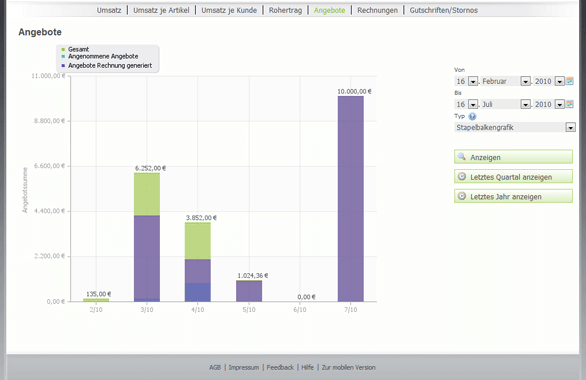Click the clock icon on Letztes Quartal anzeigen
Viewport: 586px width, 380px height.
(462, 176)
